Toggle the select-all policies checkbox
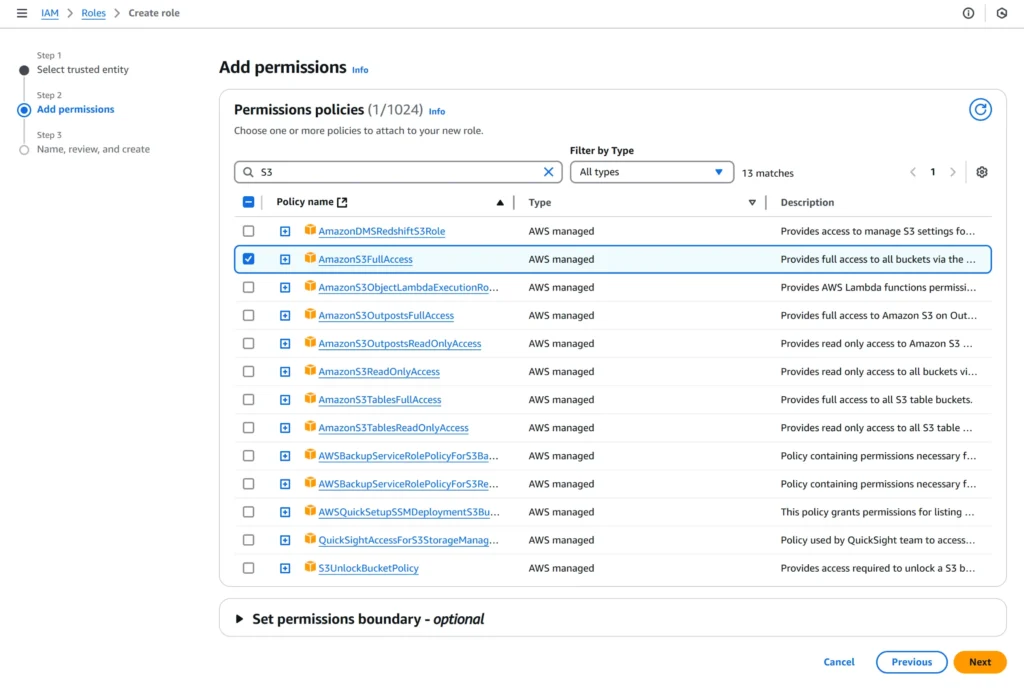The width and height of the screenshot is (1024, 691). pyautogui.click(x=248, y=202)
